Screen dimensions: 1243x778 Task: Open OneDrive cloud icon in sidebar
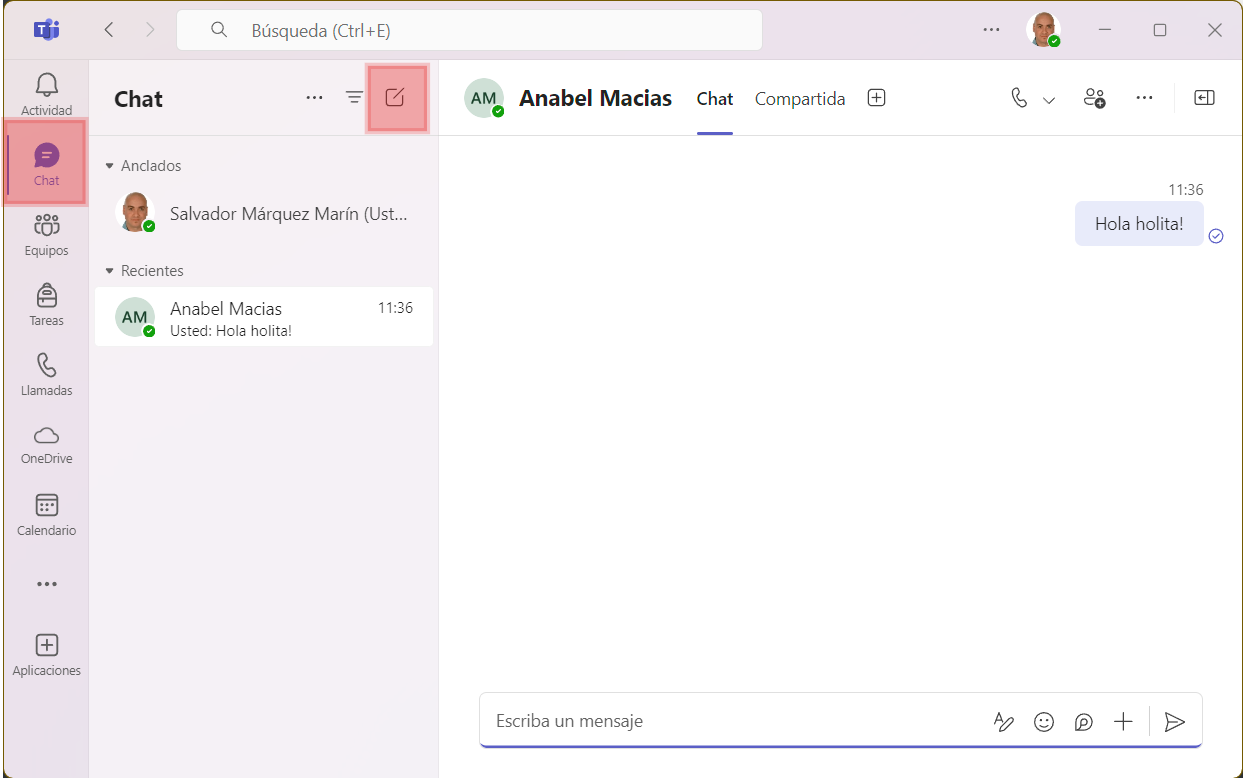tap(46, 444)
